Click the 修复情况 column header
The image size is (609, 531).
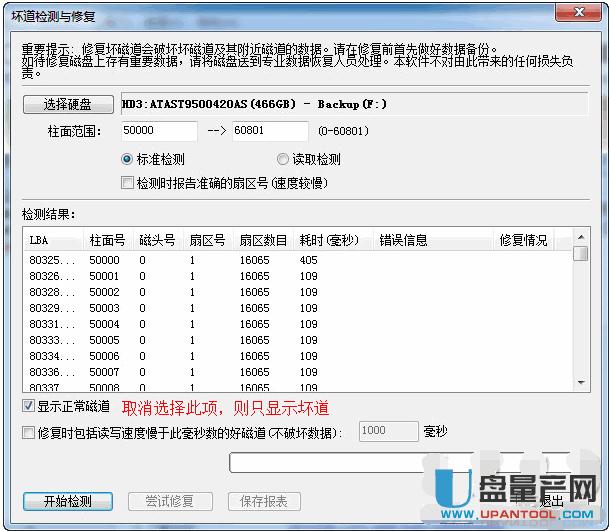tap(523, 240)
